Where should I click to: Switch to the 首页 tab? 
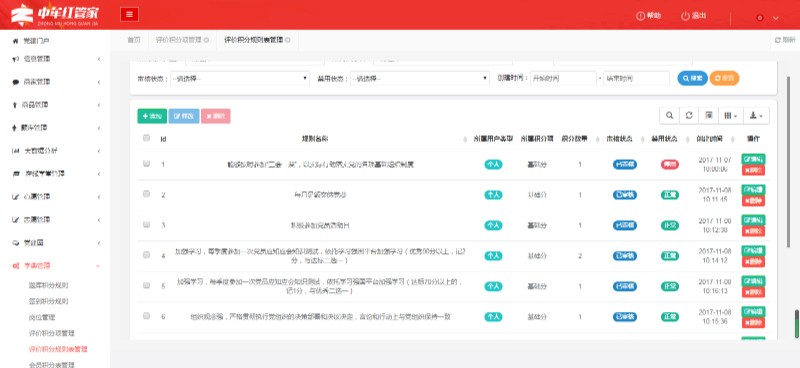[134, 40]
